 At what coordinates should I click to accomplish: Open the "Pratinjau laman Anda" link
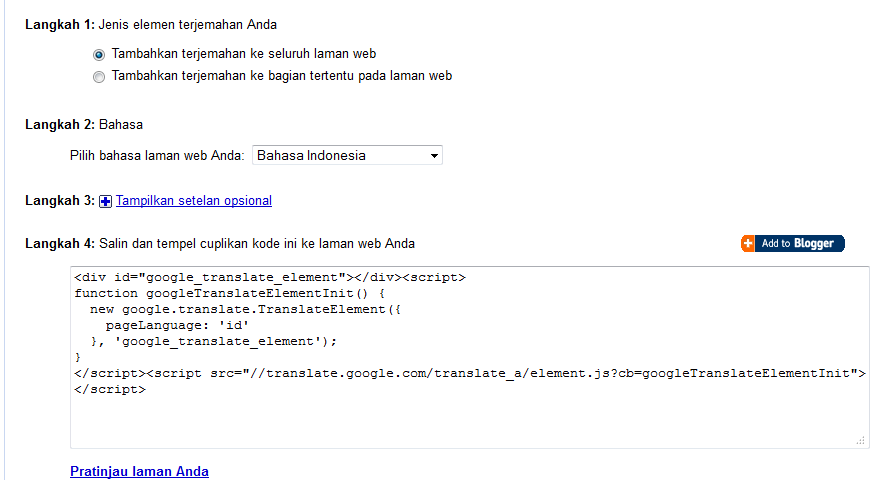(x=139, y=471)
